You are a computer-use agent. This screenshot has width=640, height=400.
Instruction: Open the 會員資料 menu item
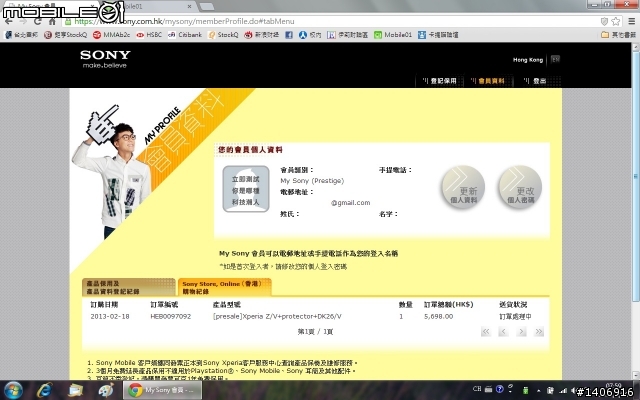[488, 81]
